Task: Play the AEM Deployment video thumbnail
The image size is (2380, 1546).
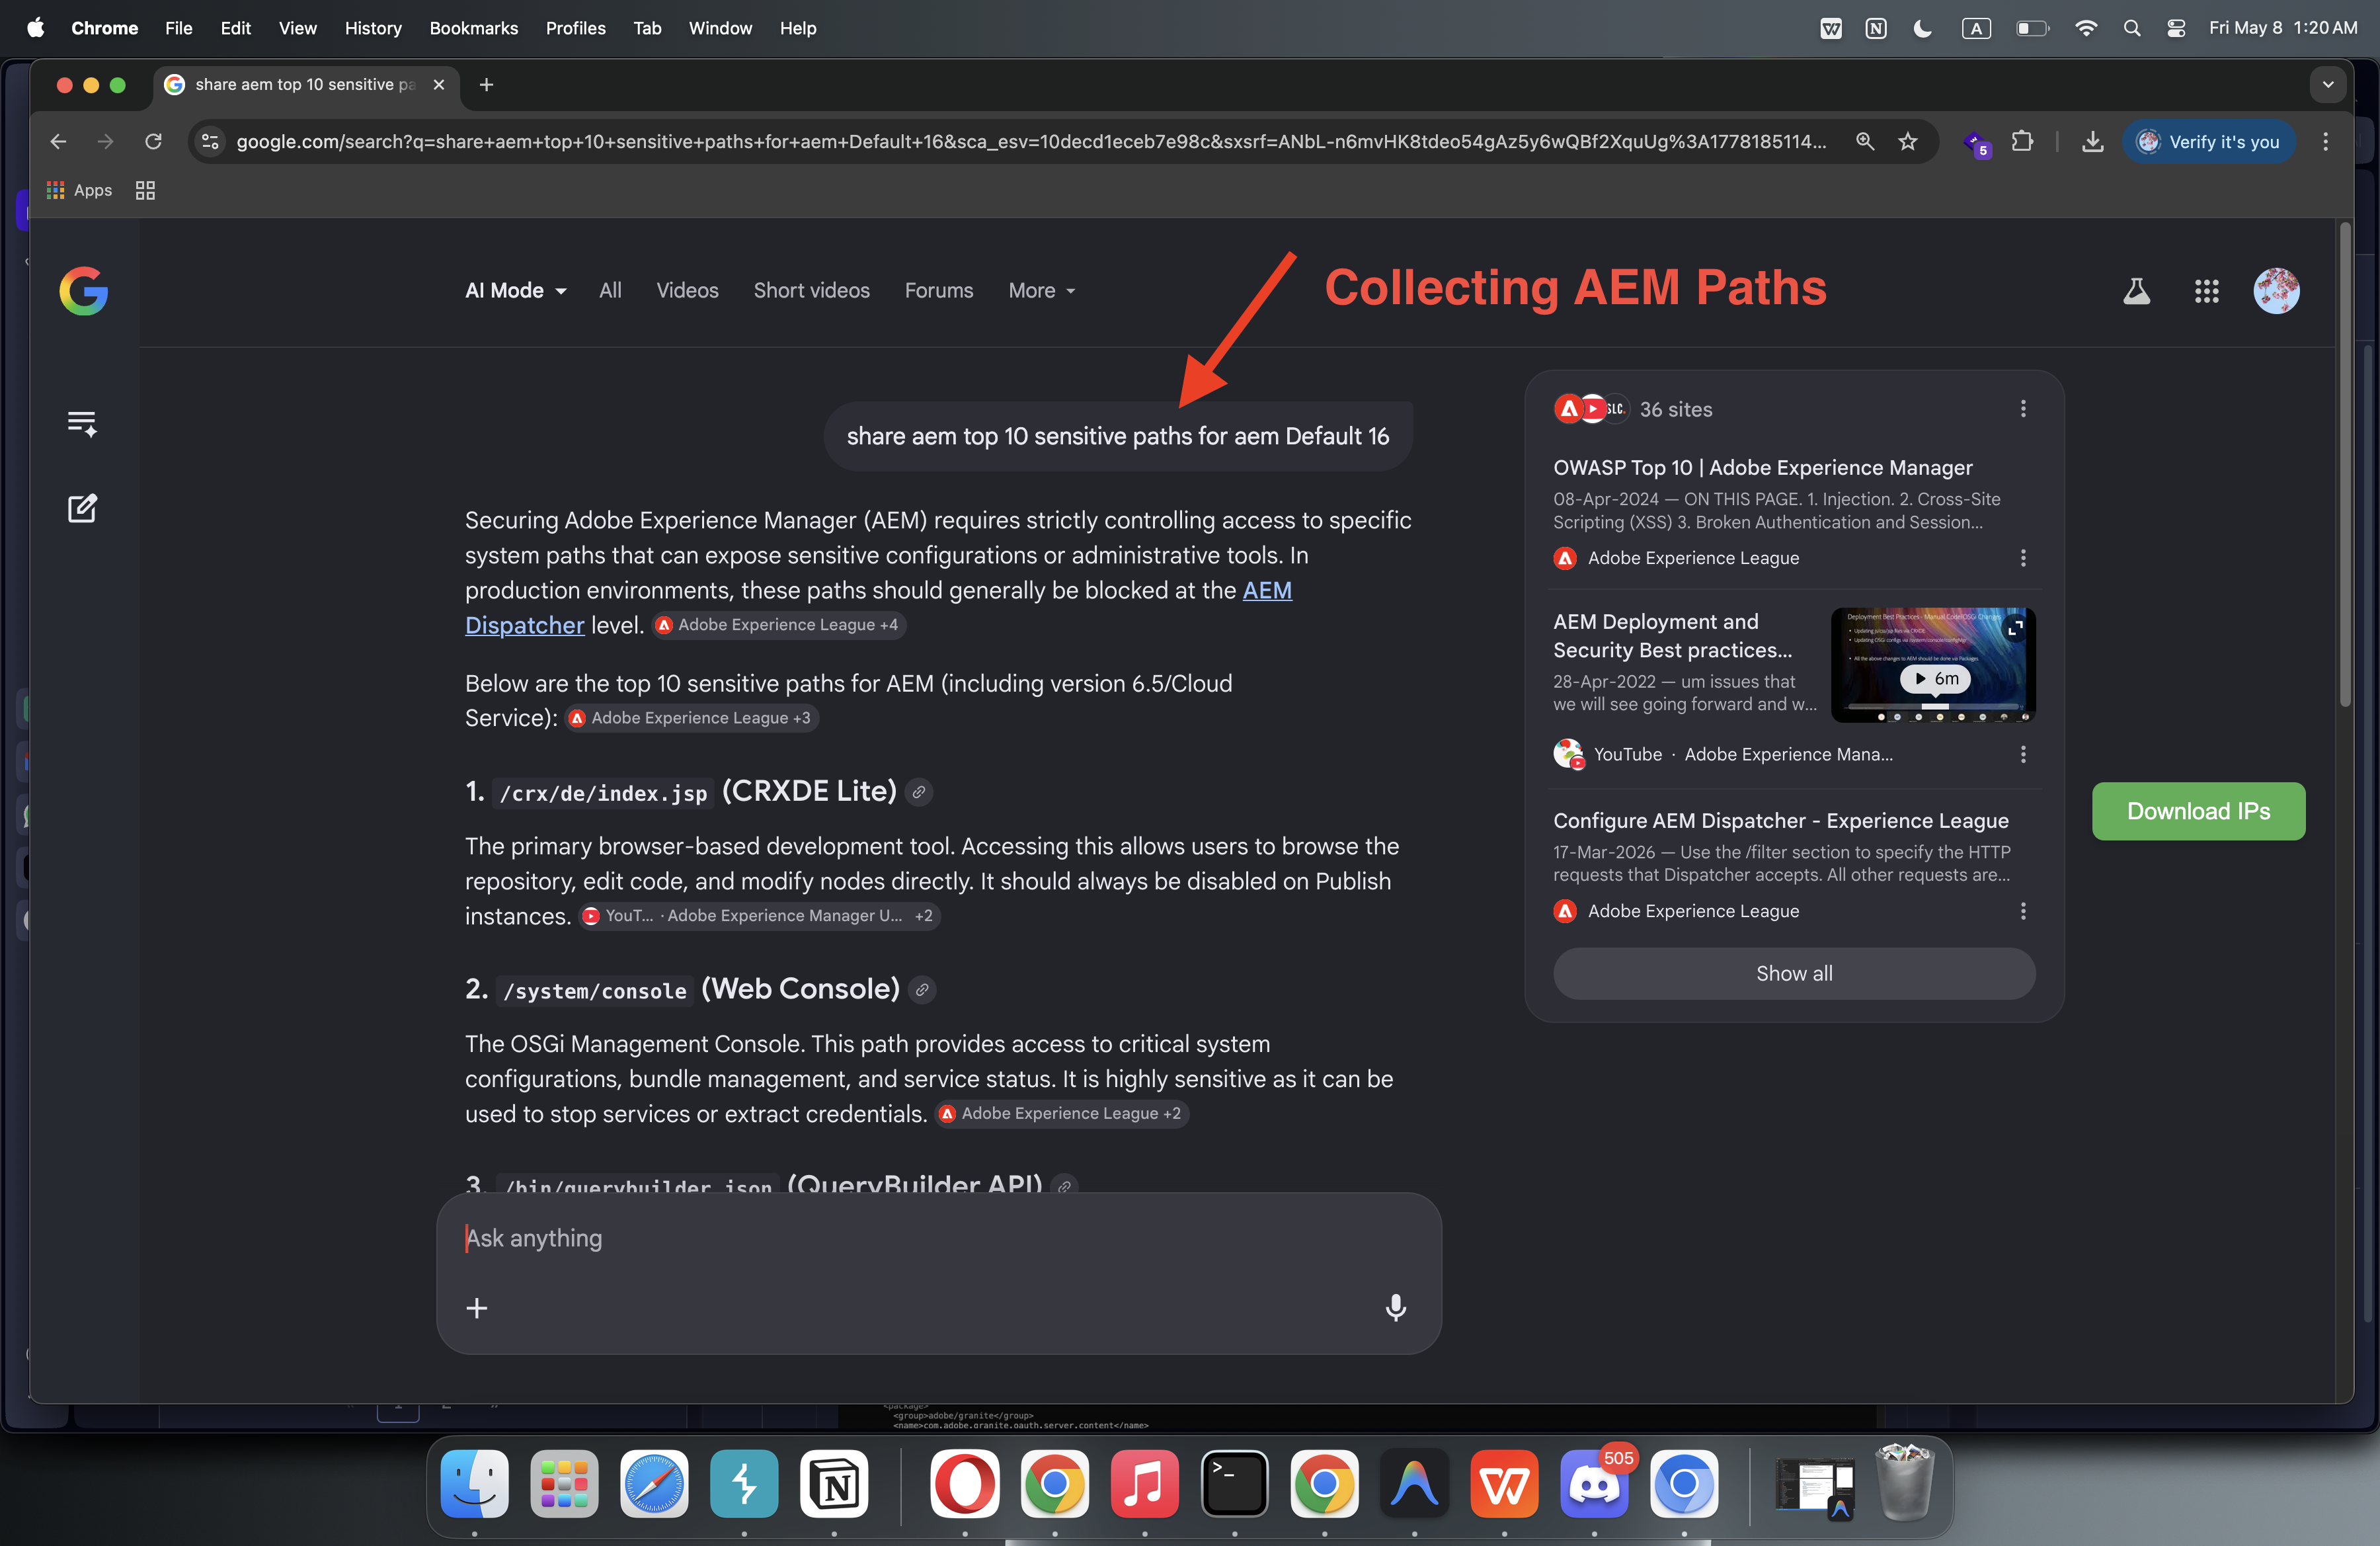Action: [x=1933, y=665]
